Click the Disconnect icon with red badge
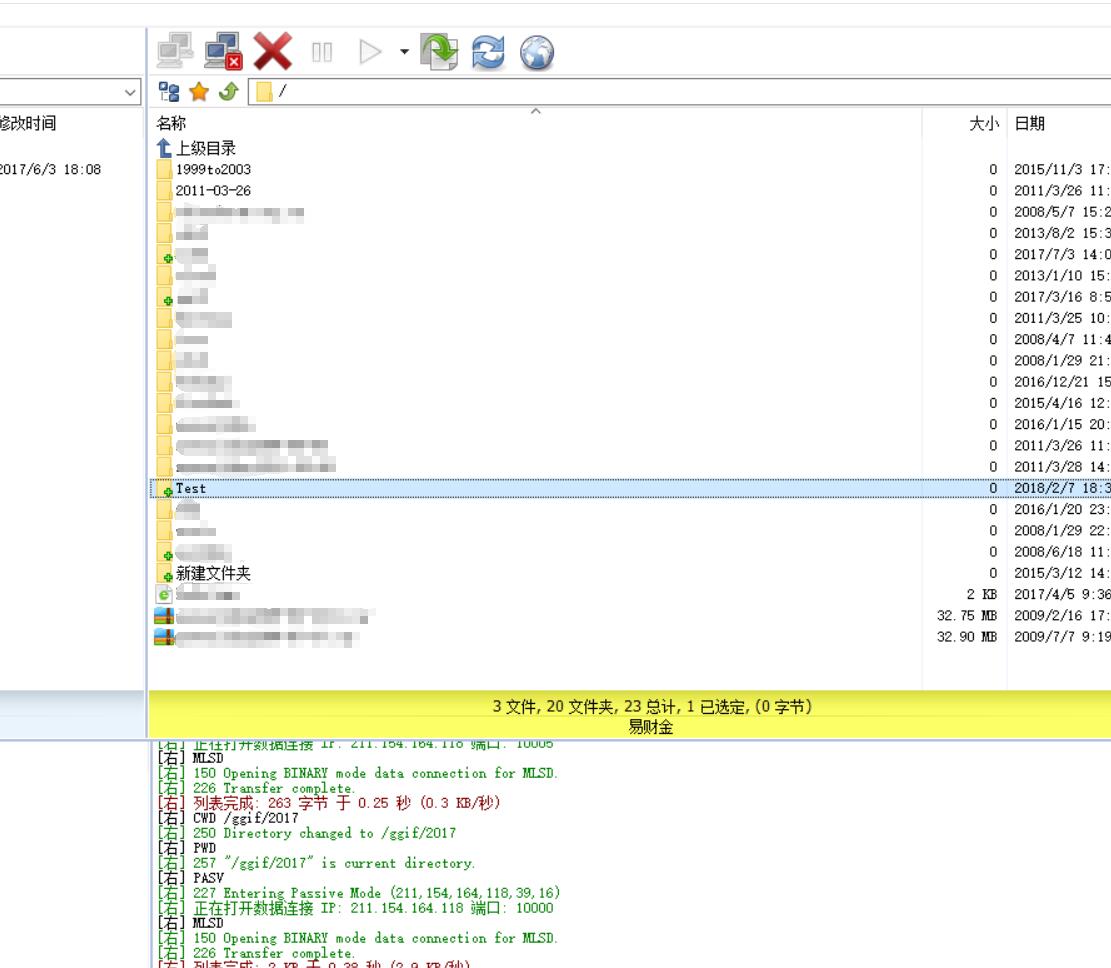Screen dimensions: 1111x968 pos(223,51)
